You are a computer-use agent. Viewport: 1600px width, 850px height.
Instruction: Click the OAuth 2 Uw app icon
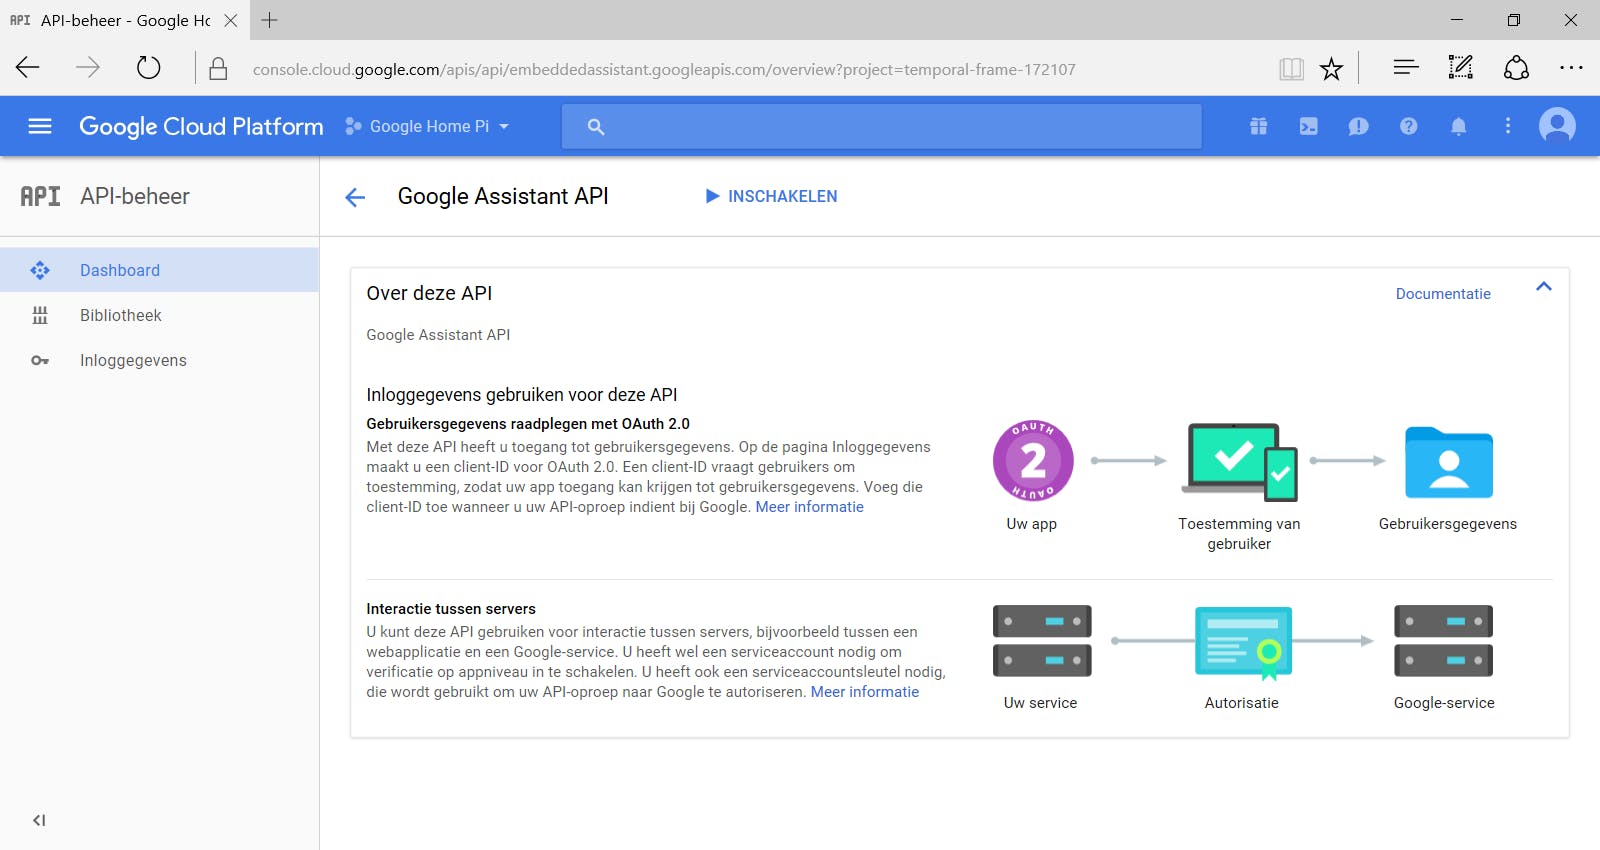tap(1033, 461)
